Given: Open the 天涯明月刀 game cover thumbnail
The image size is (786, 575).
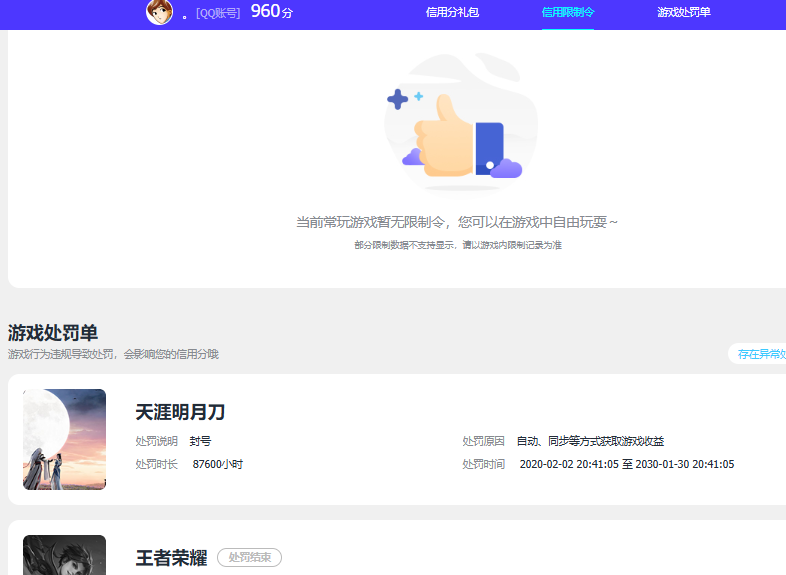Looking at the screenshot, I should coord(64,439).
